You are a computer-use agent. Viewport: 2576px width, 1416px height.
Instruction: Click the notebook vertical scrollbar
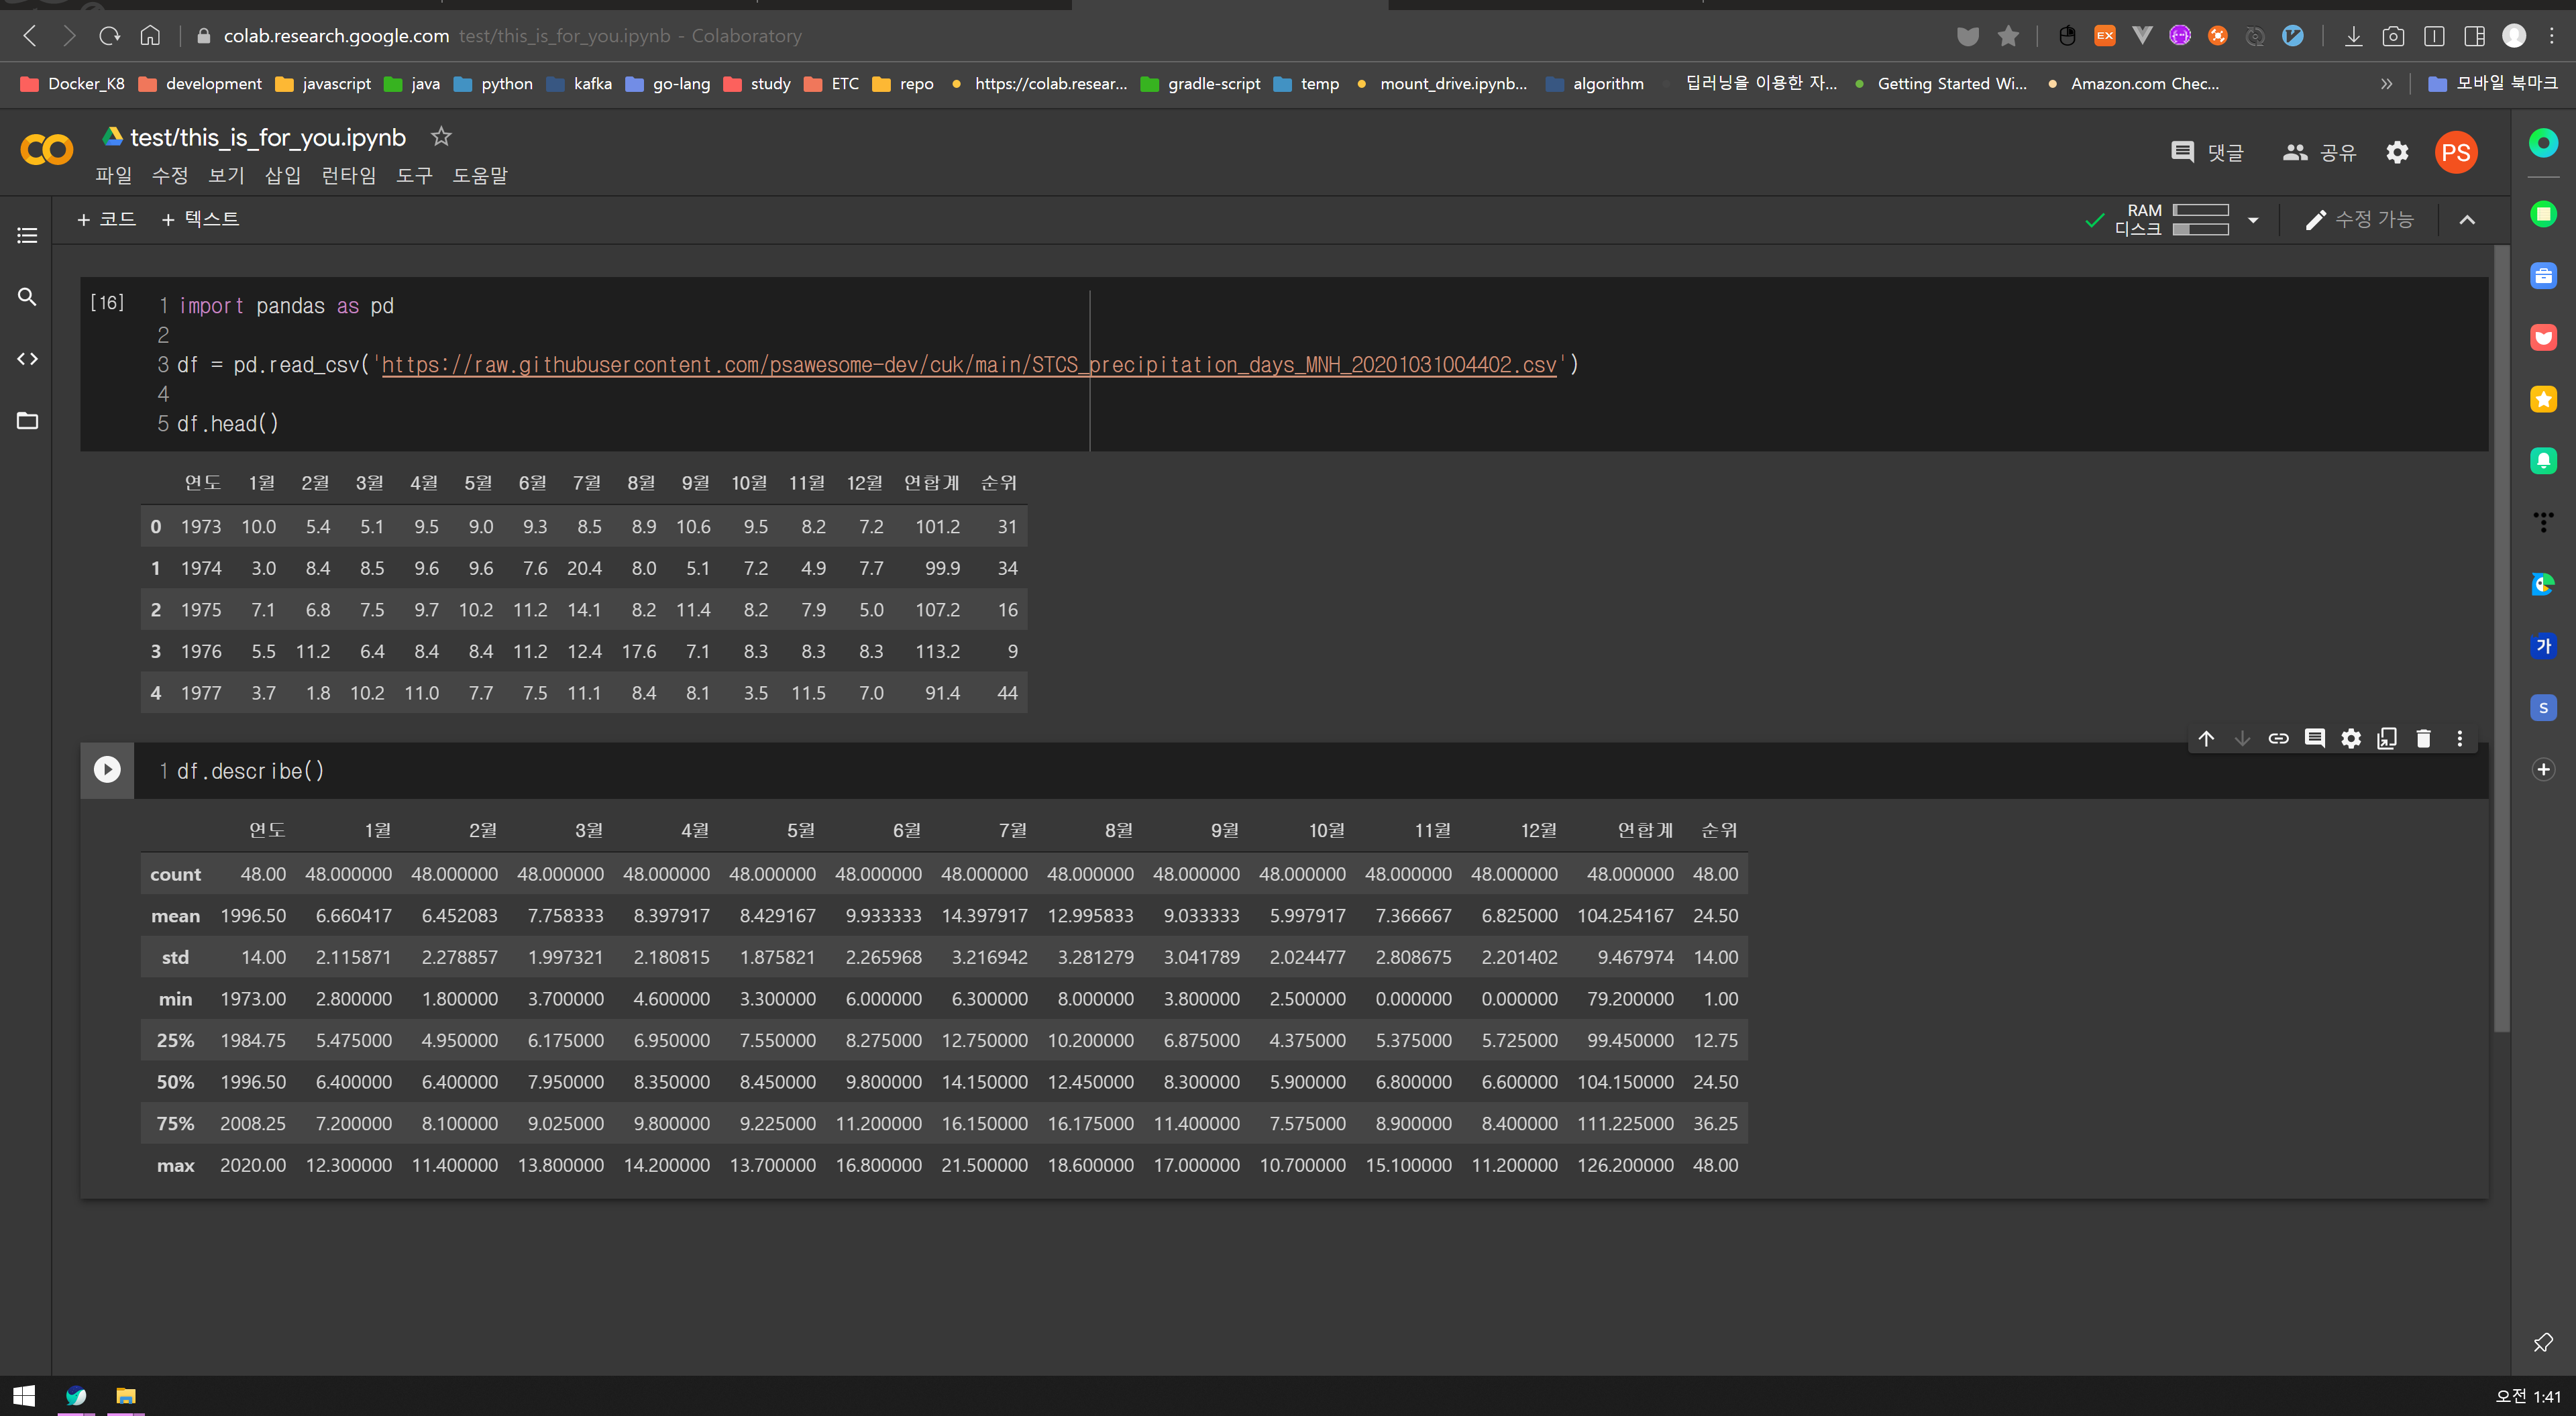click(2501, 640)
